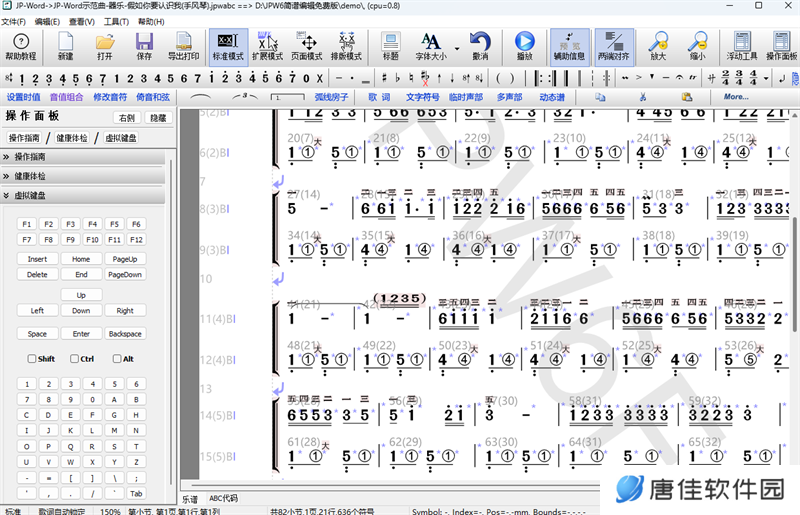Click the score vertical scrollbar
The image size is (800, 515).
(x=795, y=276)
